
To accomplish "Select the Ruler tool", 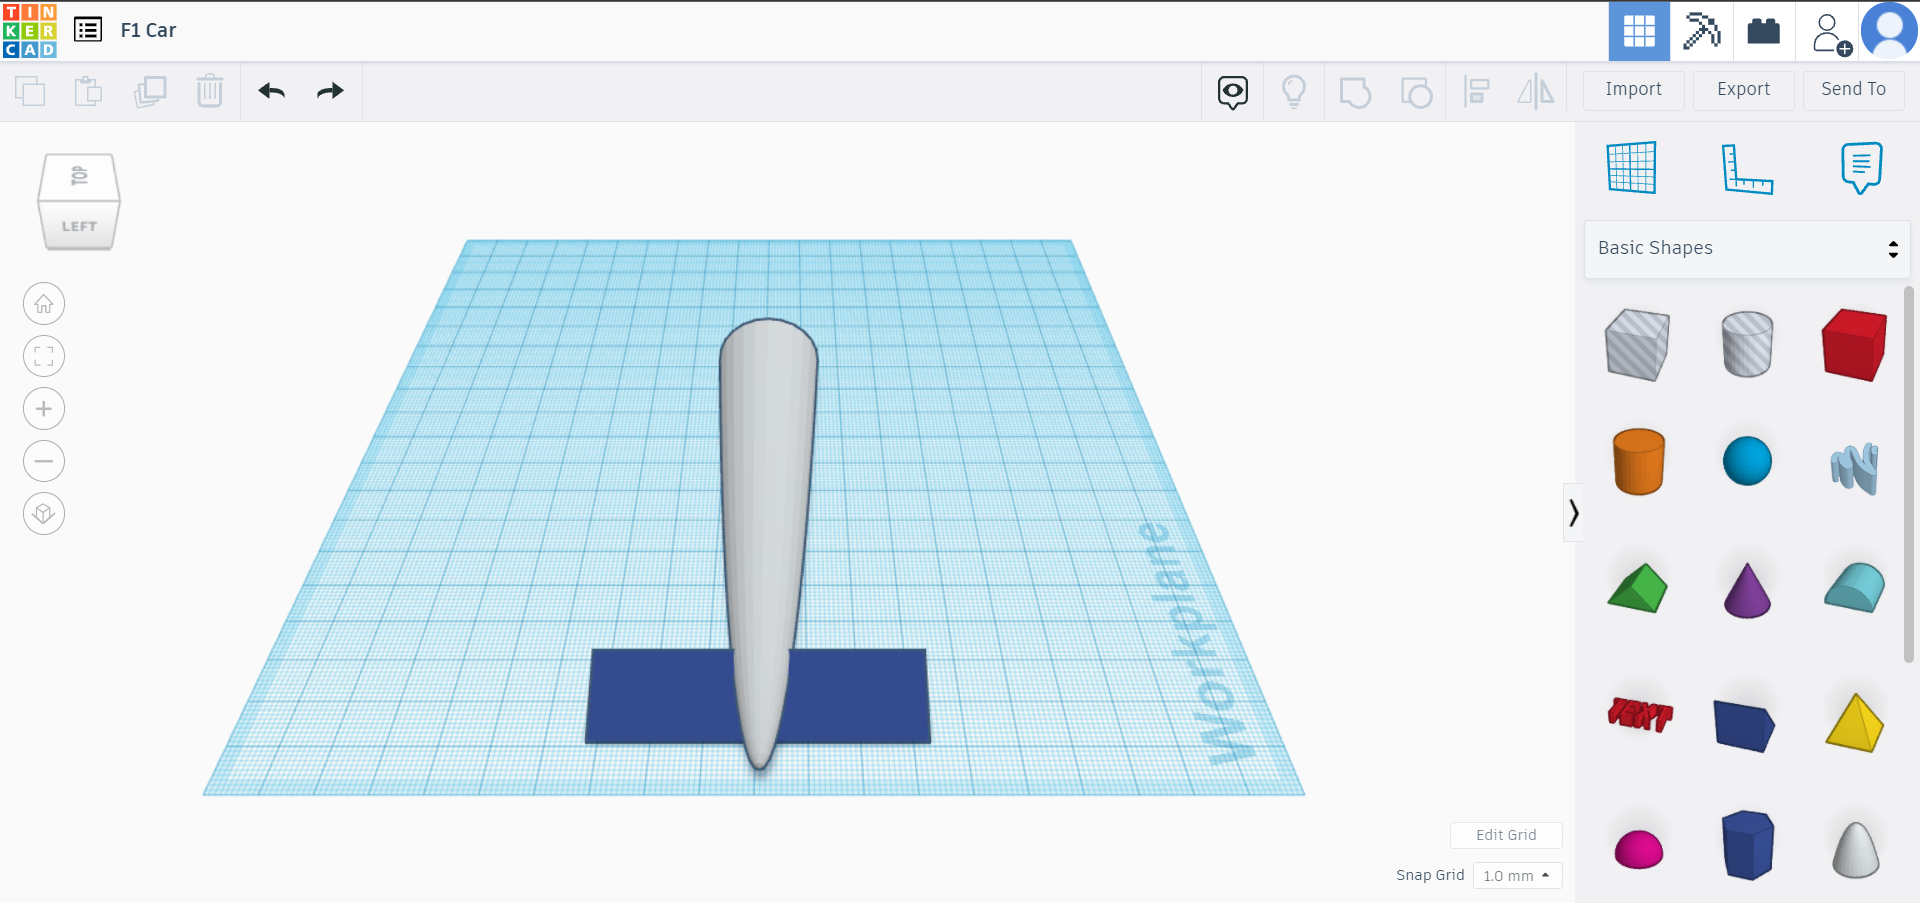I will point(1747,168).
